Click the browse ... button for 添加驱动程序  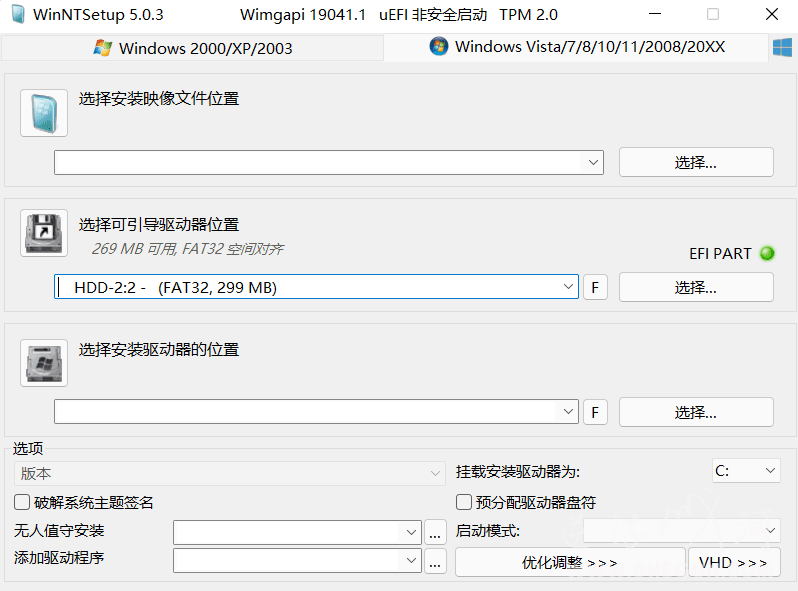point(435,560)
